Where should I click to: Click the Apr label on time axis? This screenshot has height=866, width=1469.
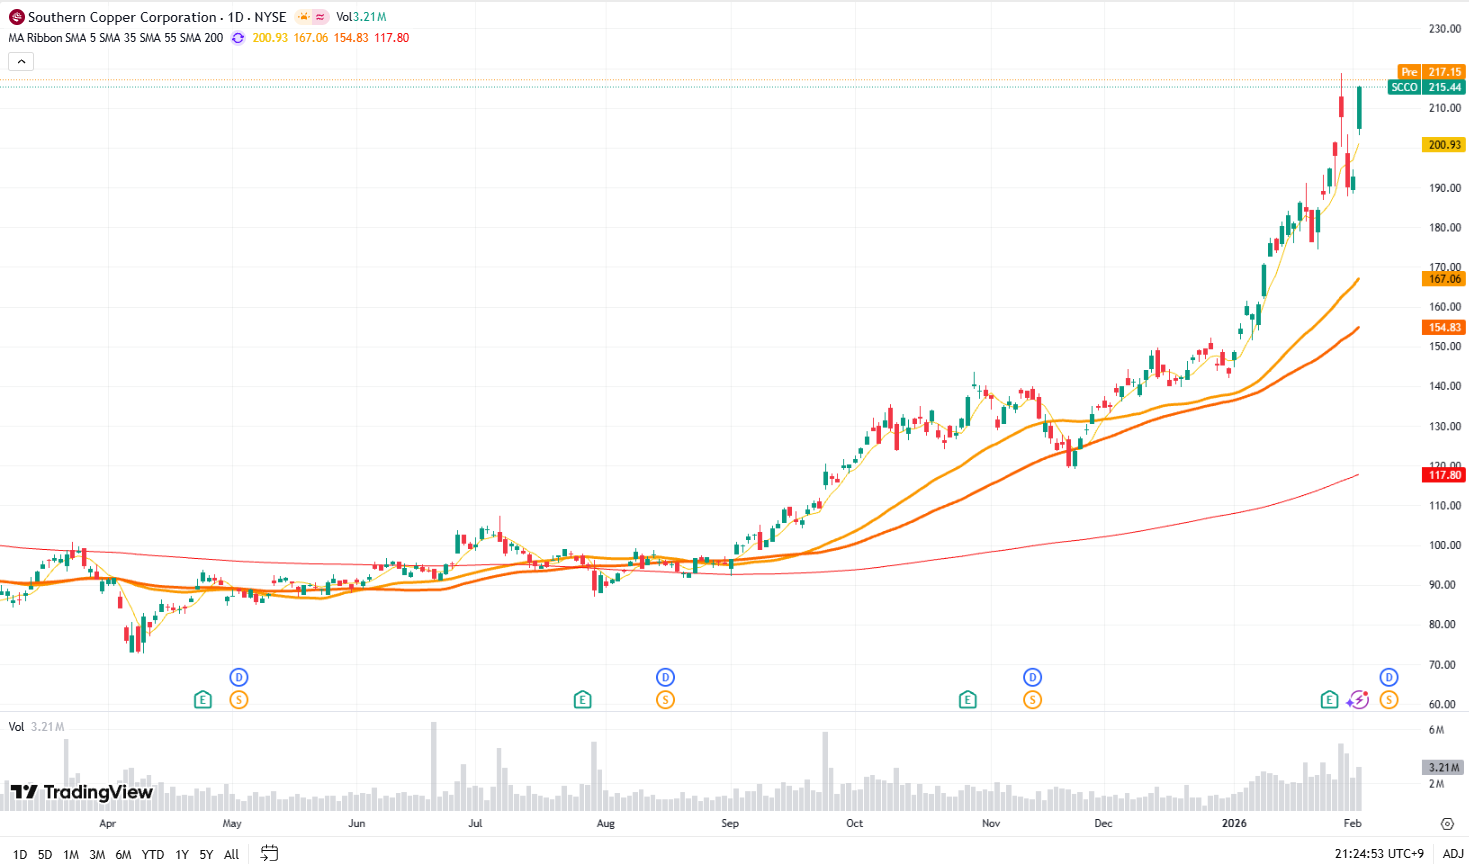(108, 824)
